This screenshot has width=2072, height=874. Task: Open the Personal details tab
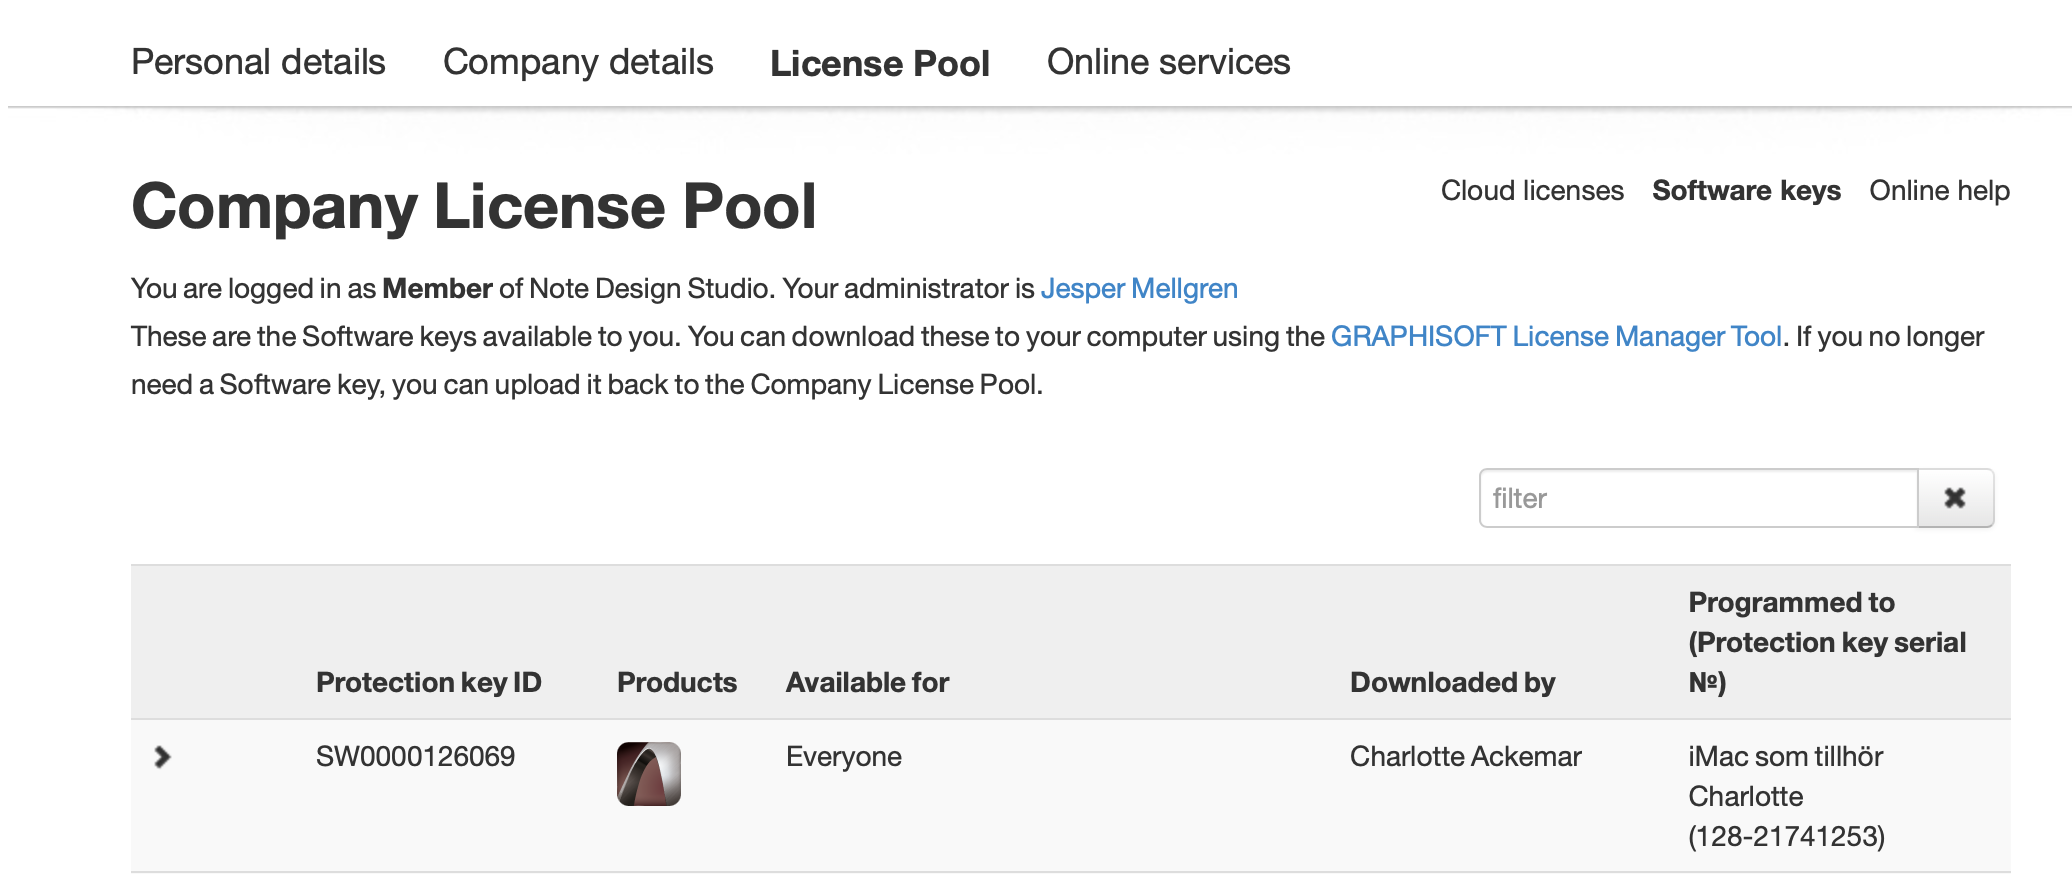pyautogui.click(x=258, y=62)
